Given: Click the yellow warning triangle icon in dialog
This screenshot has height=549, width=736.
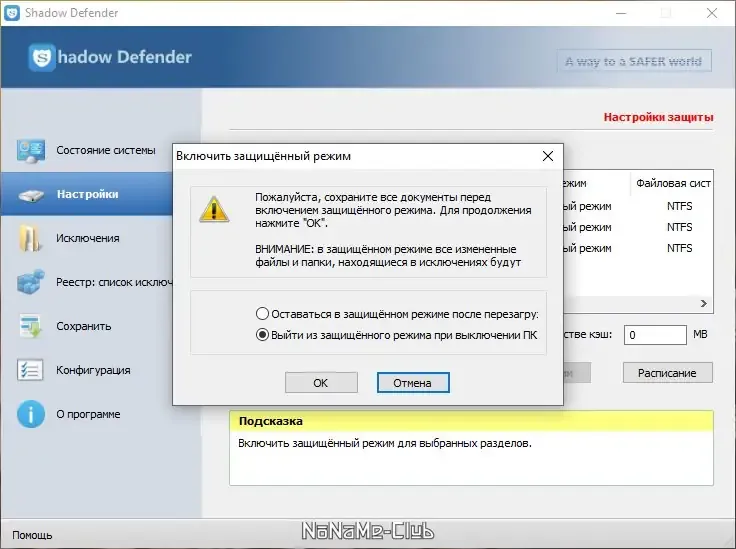Looking at the screenshot, I should [x=214, y=209].
